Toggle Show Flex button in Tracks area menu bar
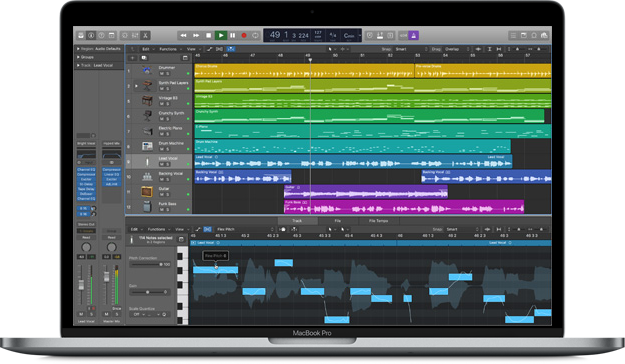The image size is (625, 364). tap(219, 49)
